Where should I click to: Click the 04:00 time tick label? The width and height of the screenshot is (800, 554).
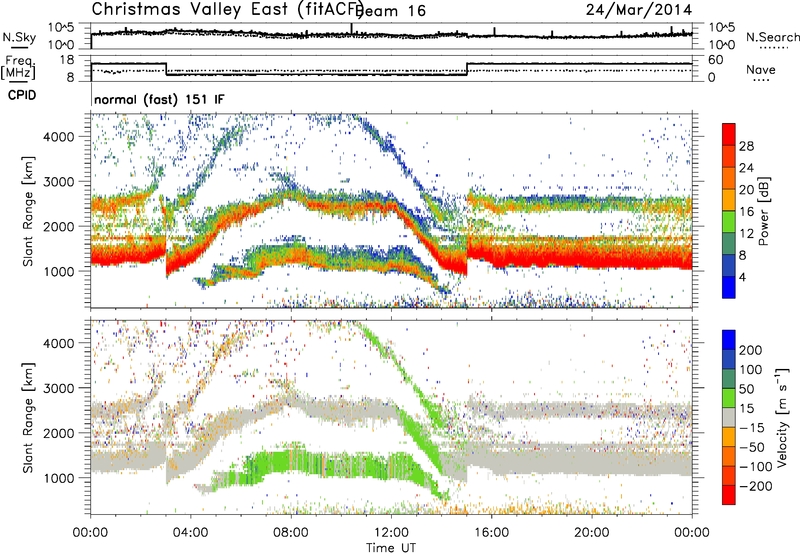click(190, 533)
